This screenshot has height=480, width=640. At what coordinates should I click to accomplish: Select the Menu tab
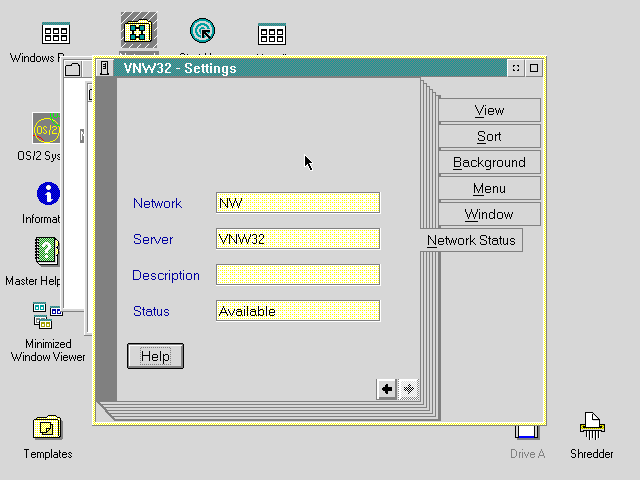489,189
